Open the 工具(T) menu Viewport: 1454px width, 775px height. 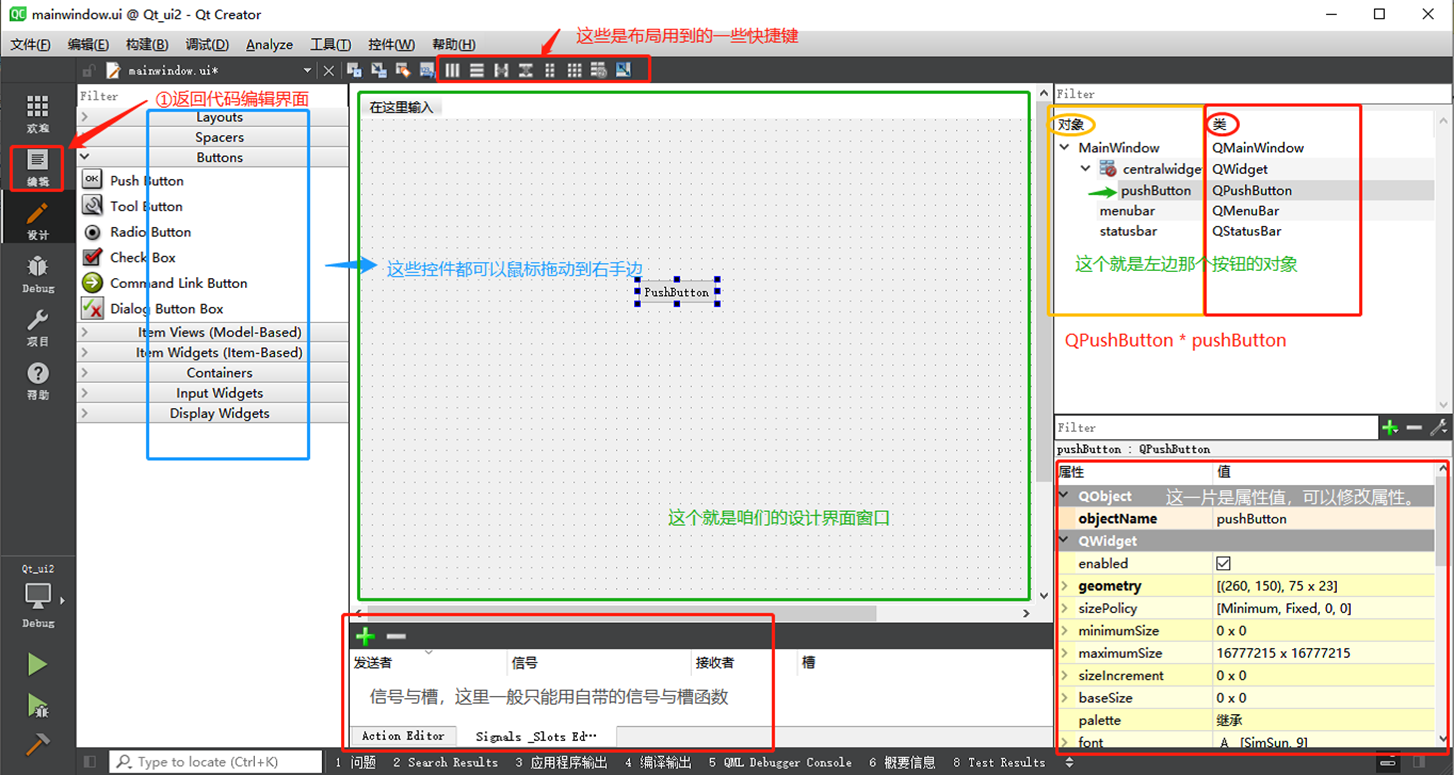330,44
